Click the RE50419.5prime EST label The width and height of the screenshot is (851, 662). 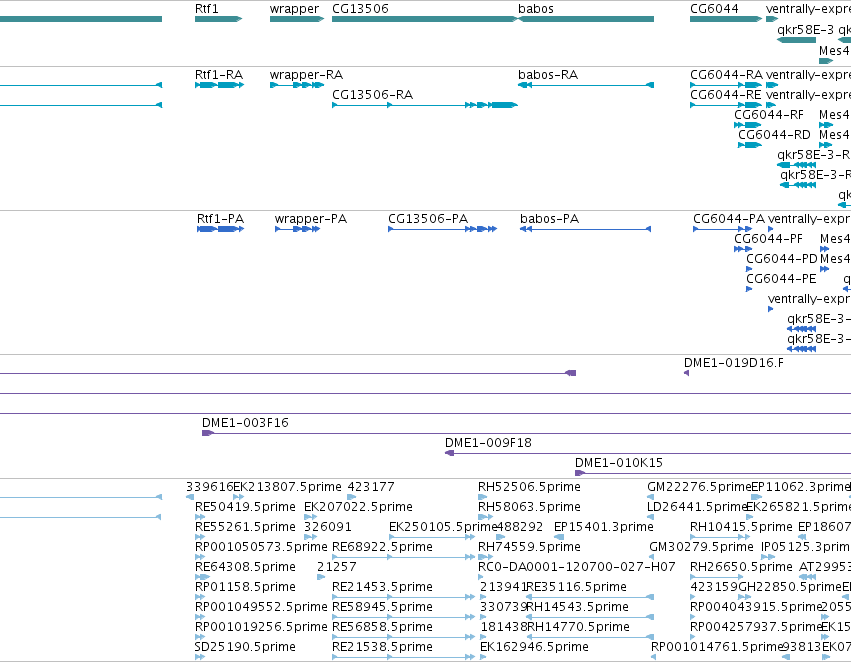coord(245,507)
